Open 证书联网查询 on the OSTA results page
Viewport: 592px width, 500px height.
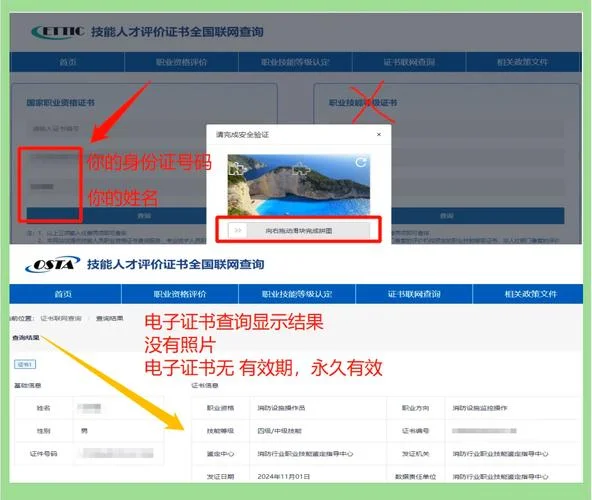(x=414, y=294)
